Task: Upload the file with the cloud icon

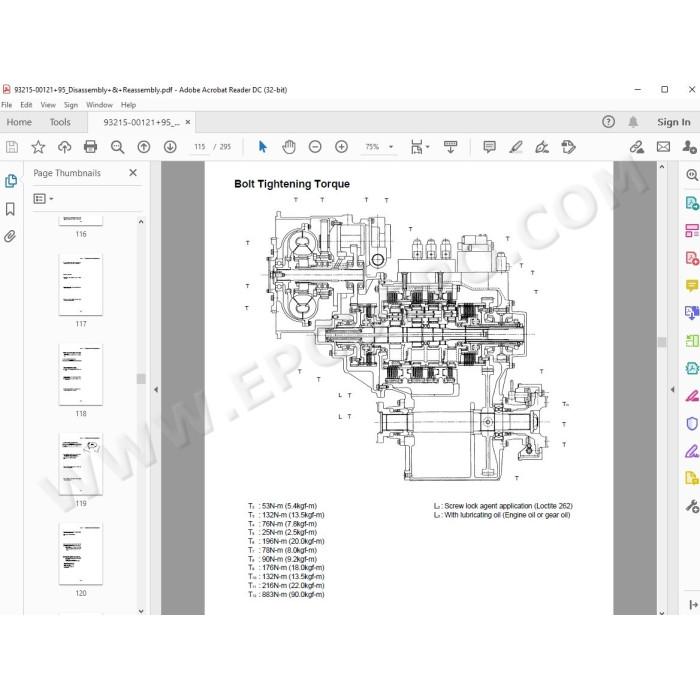Action: [64, 147]
